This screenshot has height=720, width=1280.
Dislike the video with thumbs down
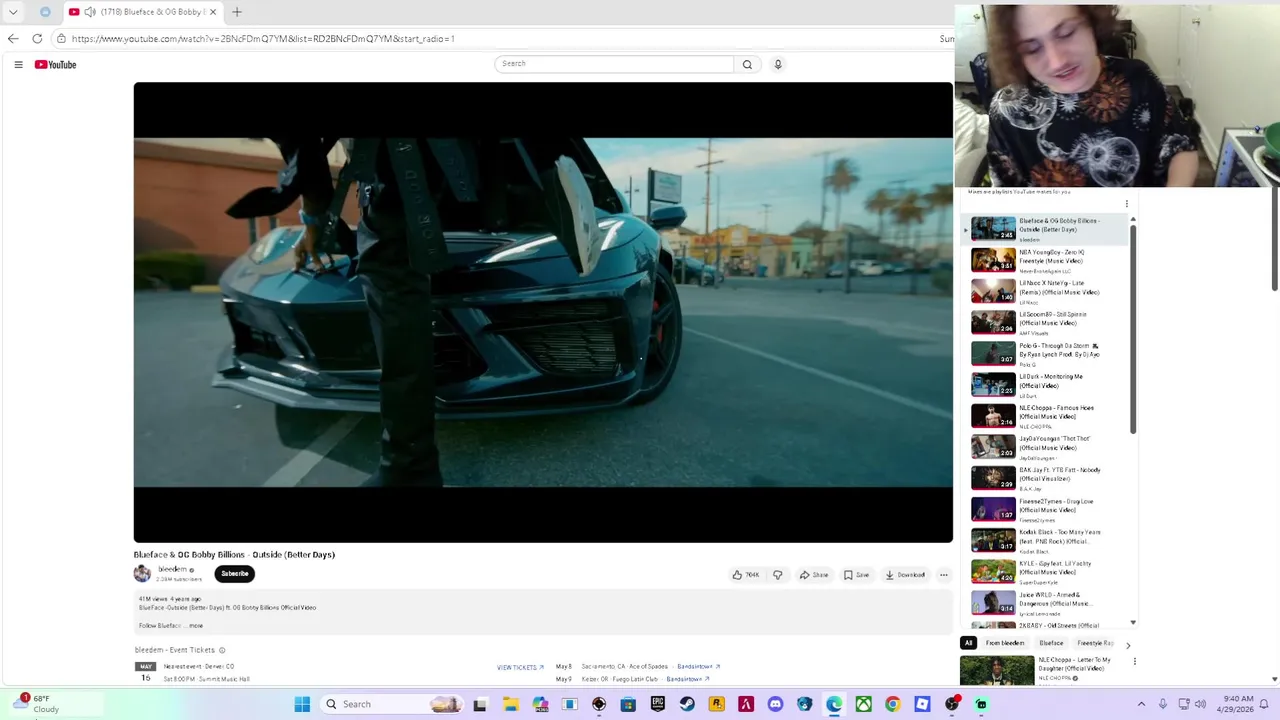[x=777, y=575]
